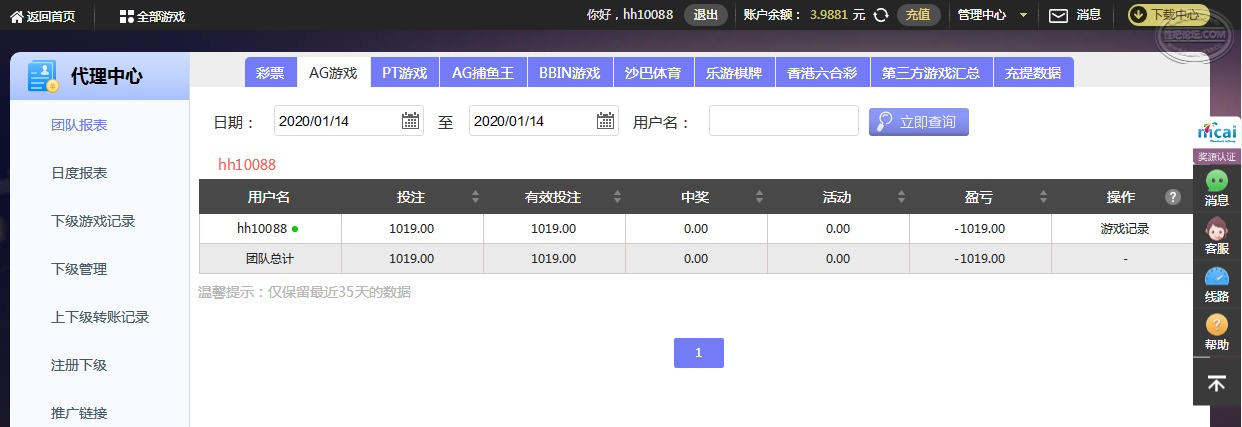Select 下级游戏记录 in sidebar
This screenshot has width=1242, height=427.
coord(93,221)
